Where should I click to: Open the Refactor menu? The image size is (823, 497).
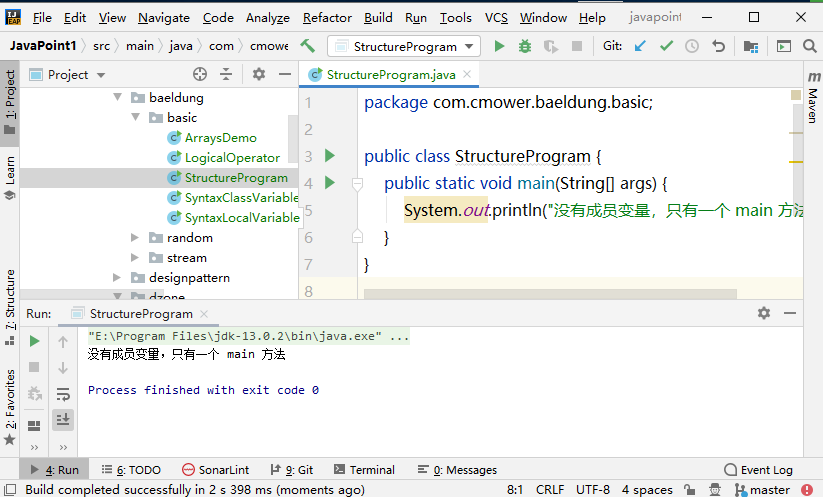pyautogui.click(x=327, y=18)
